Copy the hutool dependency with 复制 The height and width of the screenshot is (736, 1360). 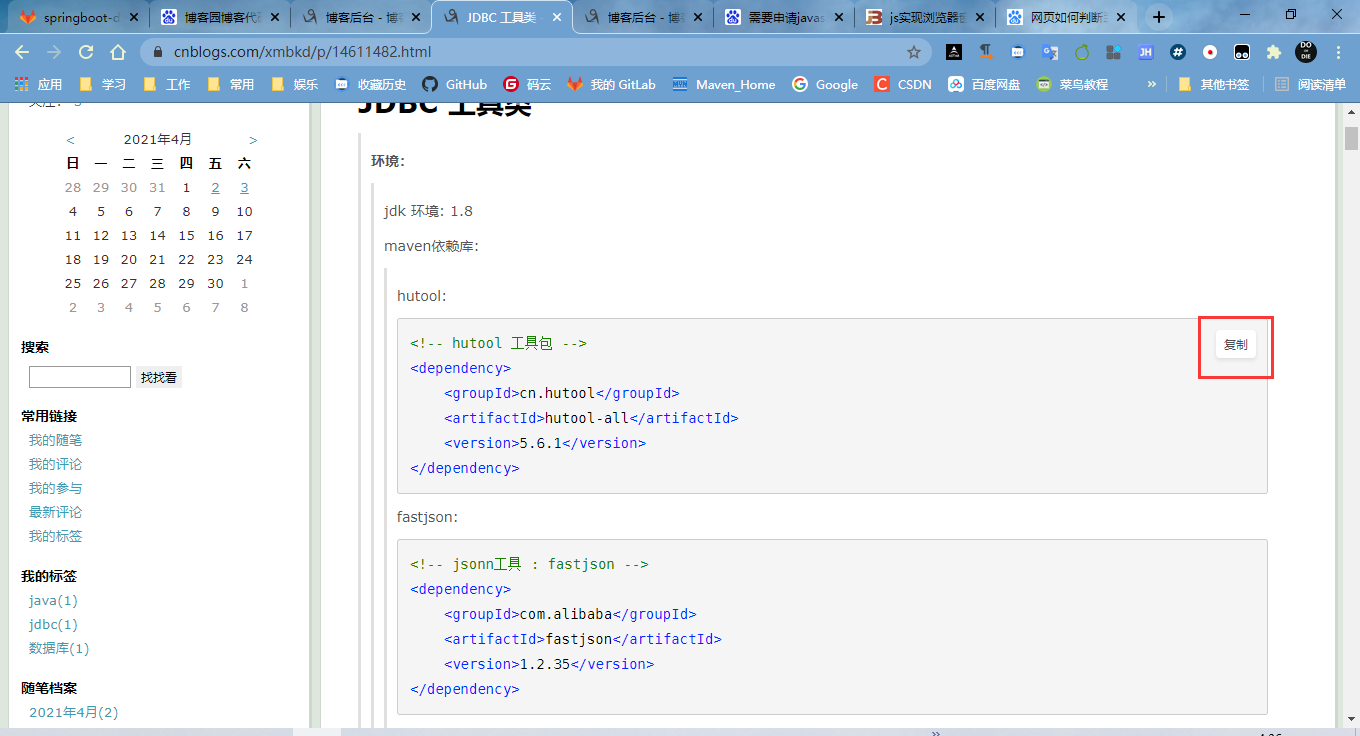coord(1236,344)
